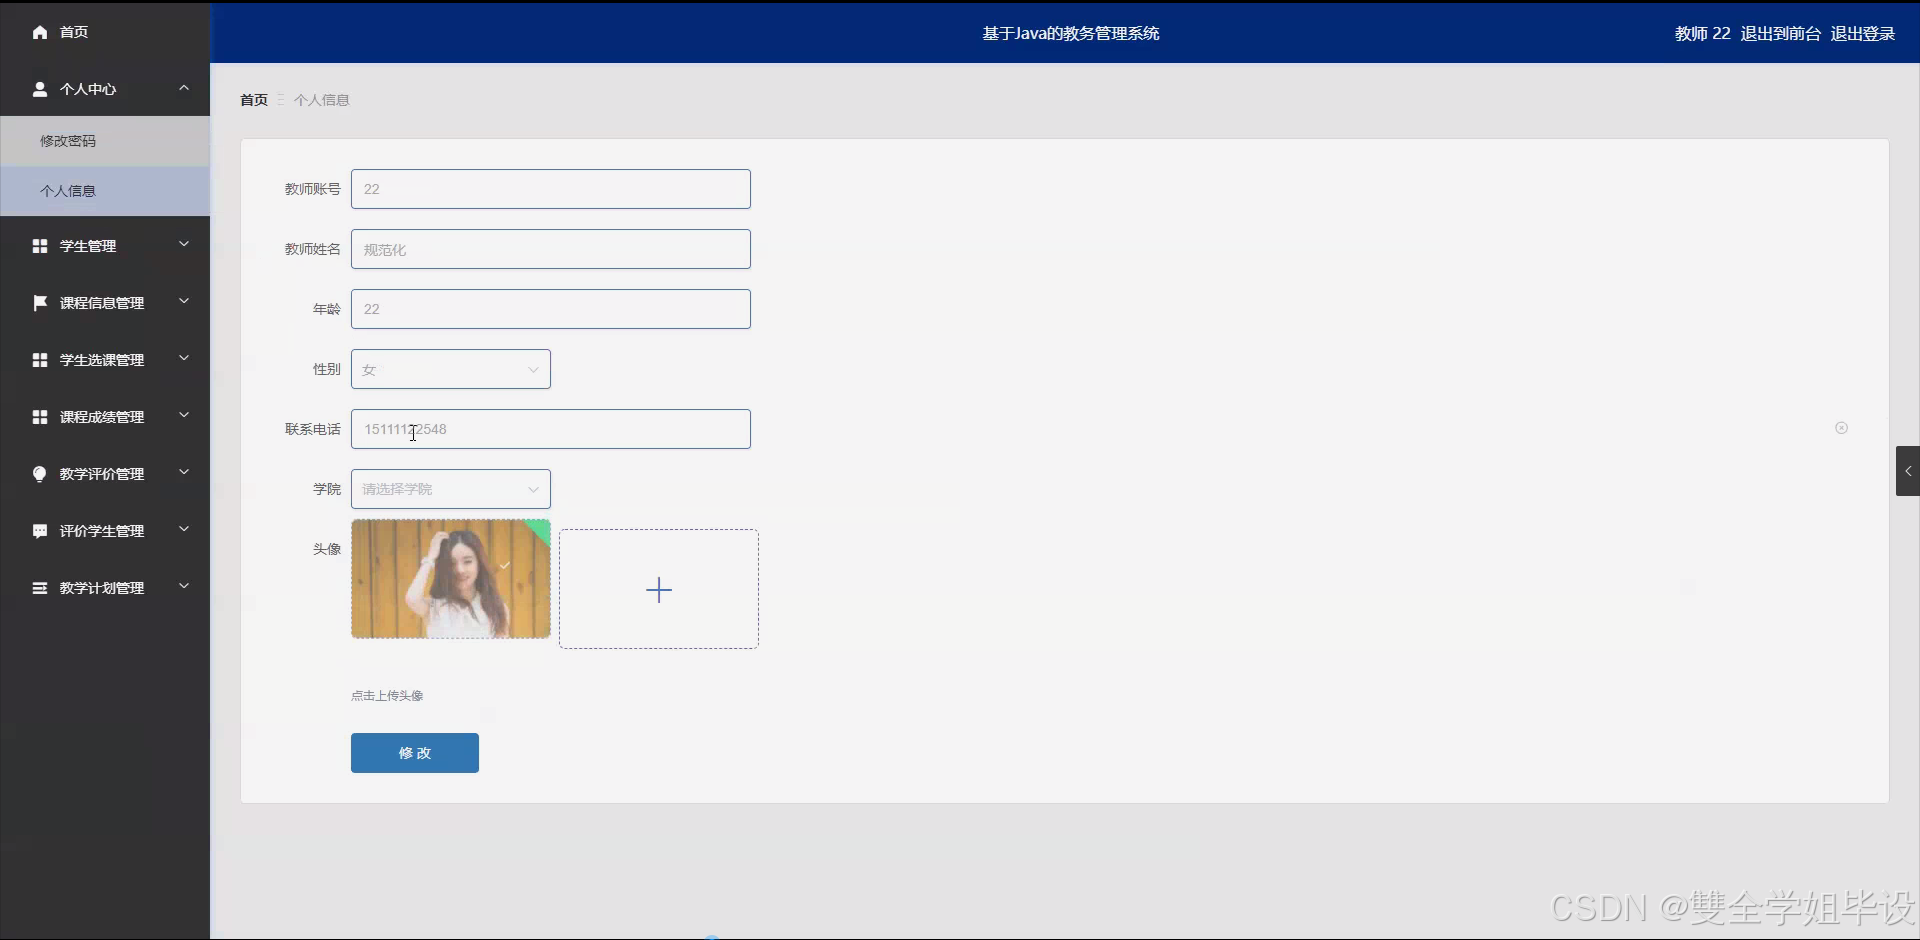Select the person icon for 个人中心
This screenshot has width=1920, height=940.
40,89
